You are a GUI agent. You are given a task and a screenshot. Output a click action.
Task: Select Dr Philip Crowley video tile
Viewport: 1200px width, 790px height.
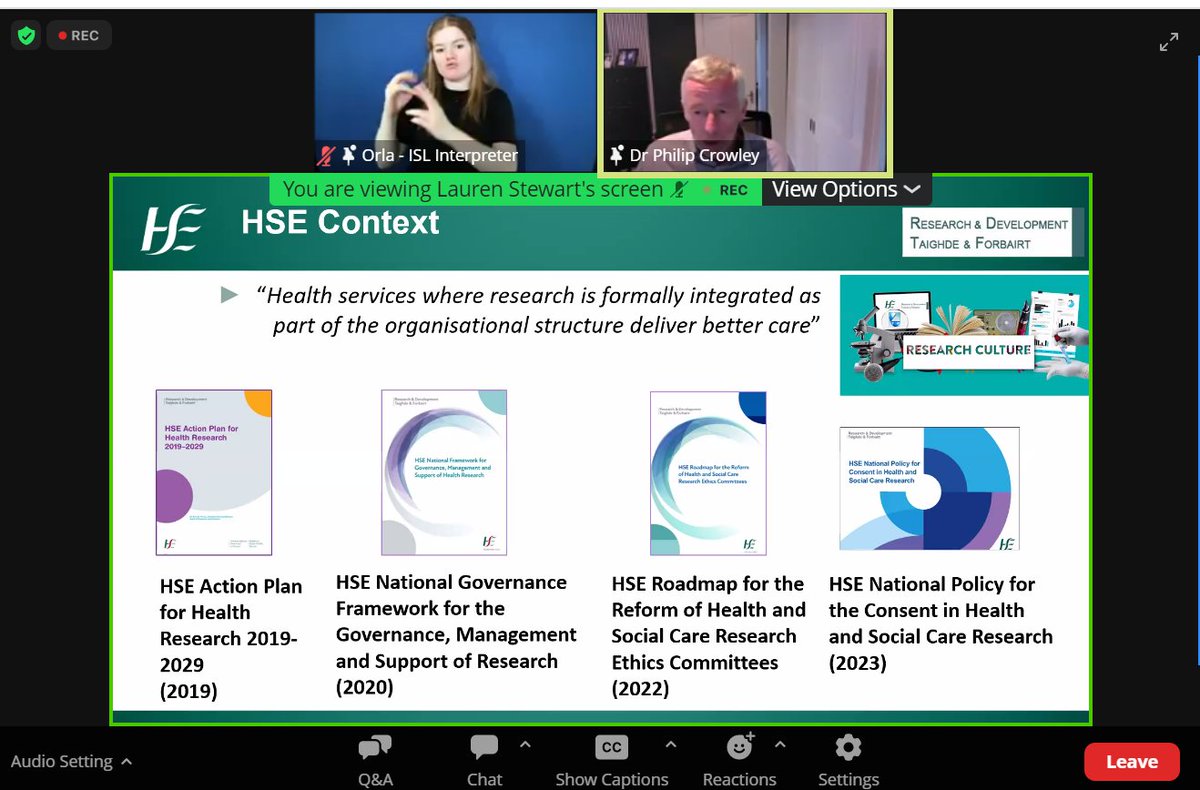[x=743, y=92]
